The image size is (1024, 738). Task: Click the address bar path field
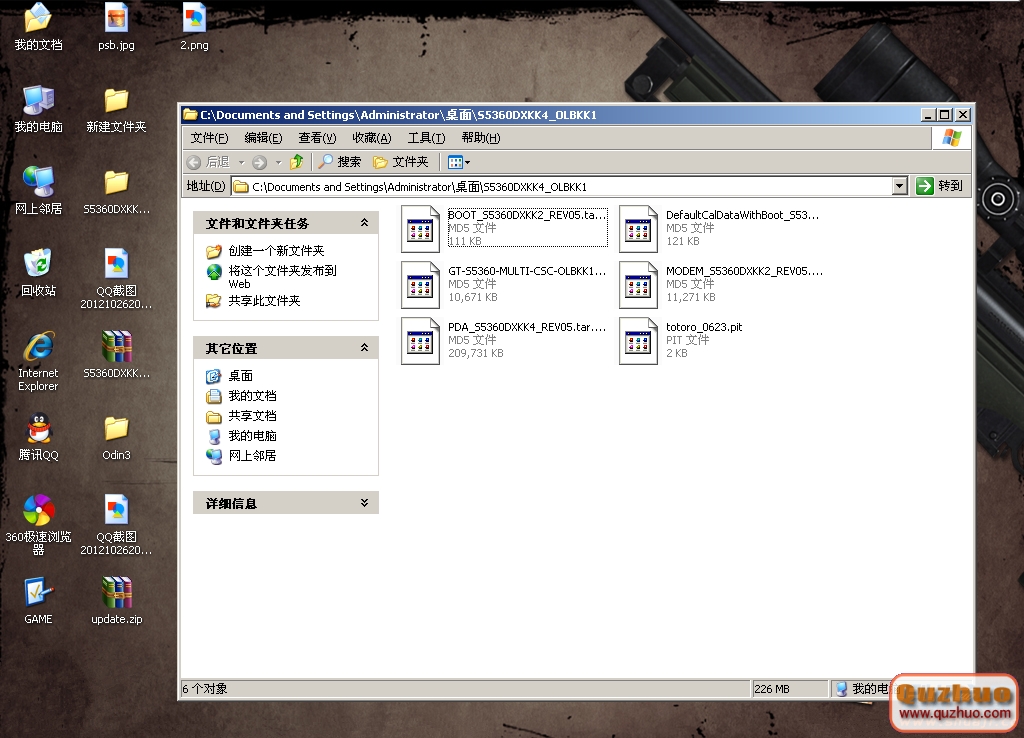(560, 186)
